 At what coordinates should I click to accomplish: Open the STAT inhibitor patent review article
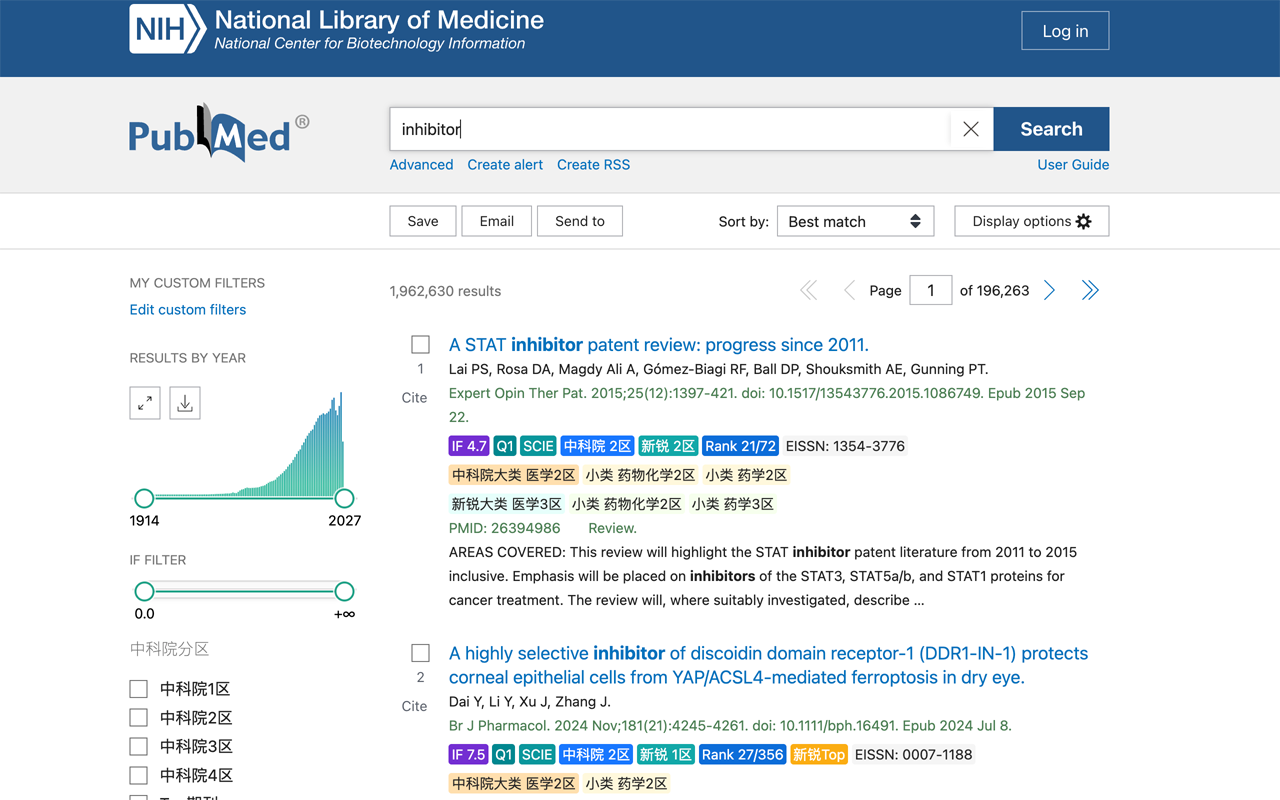click(x=659, y=345)
